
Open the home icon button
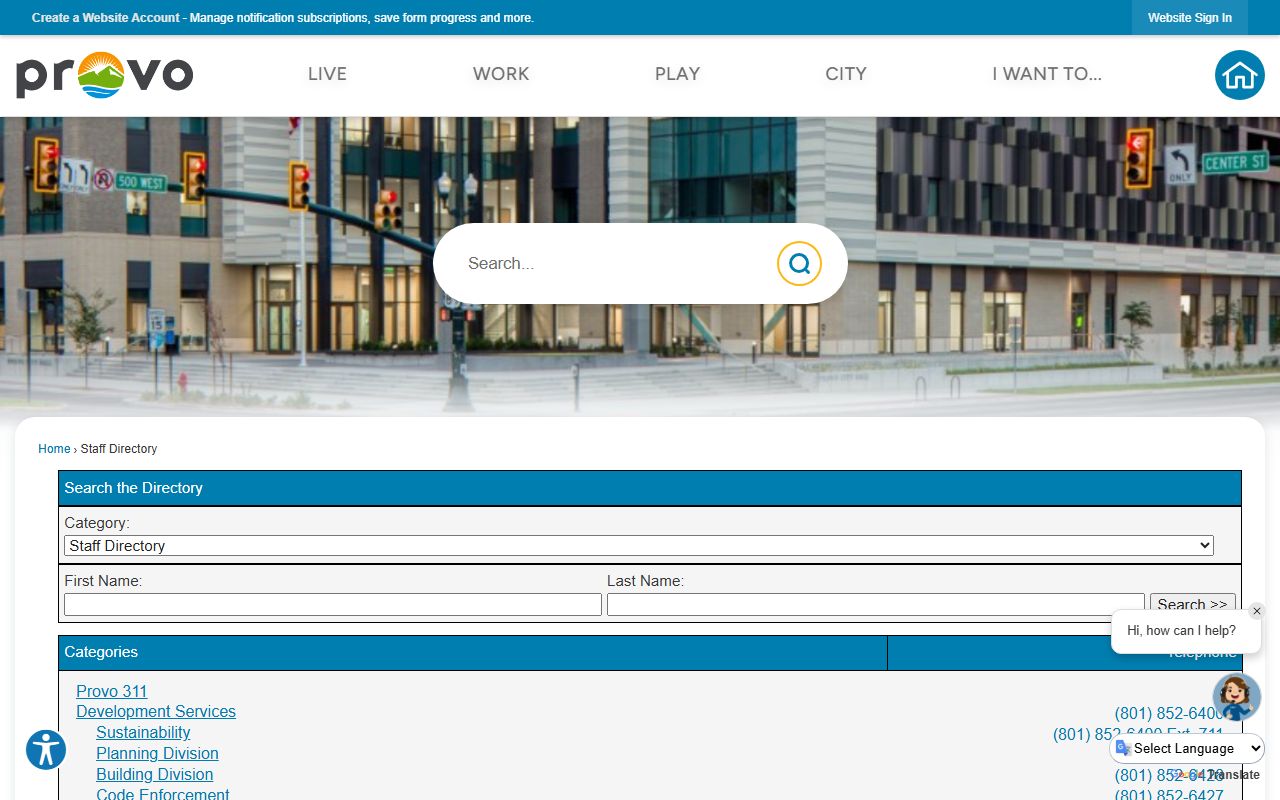coord(1240,75)
